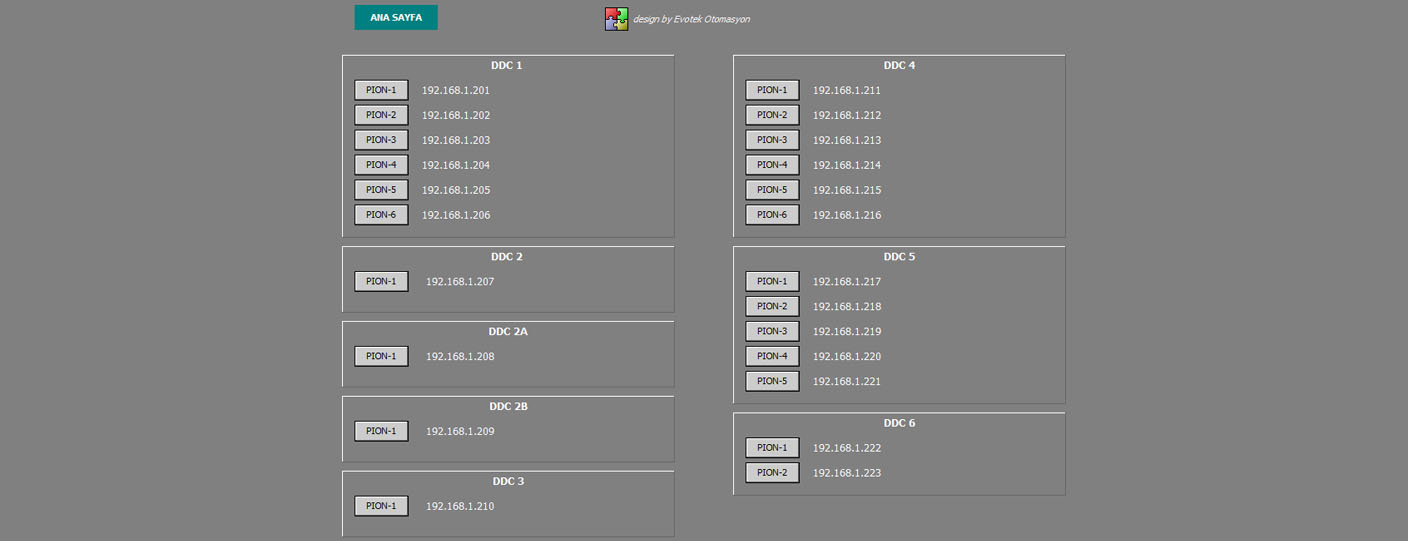Open PION-1 in the DDC 1 panel
Viewport: 1408px width, 541px height.
pyautogui.click(x=381, y=90)
